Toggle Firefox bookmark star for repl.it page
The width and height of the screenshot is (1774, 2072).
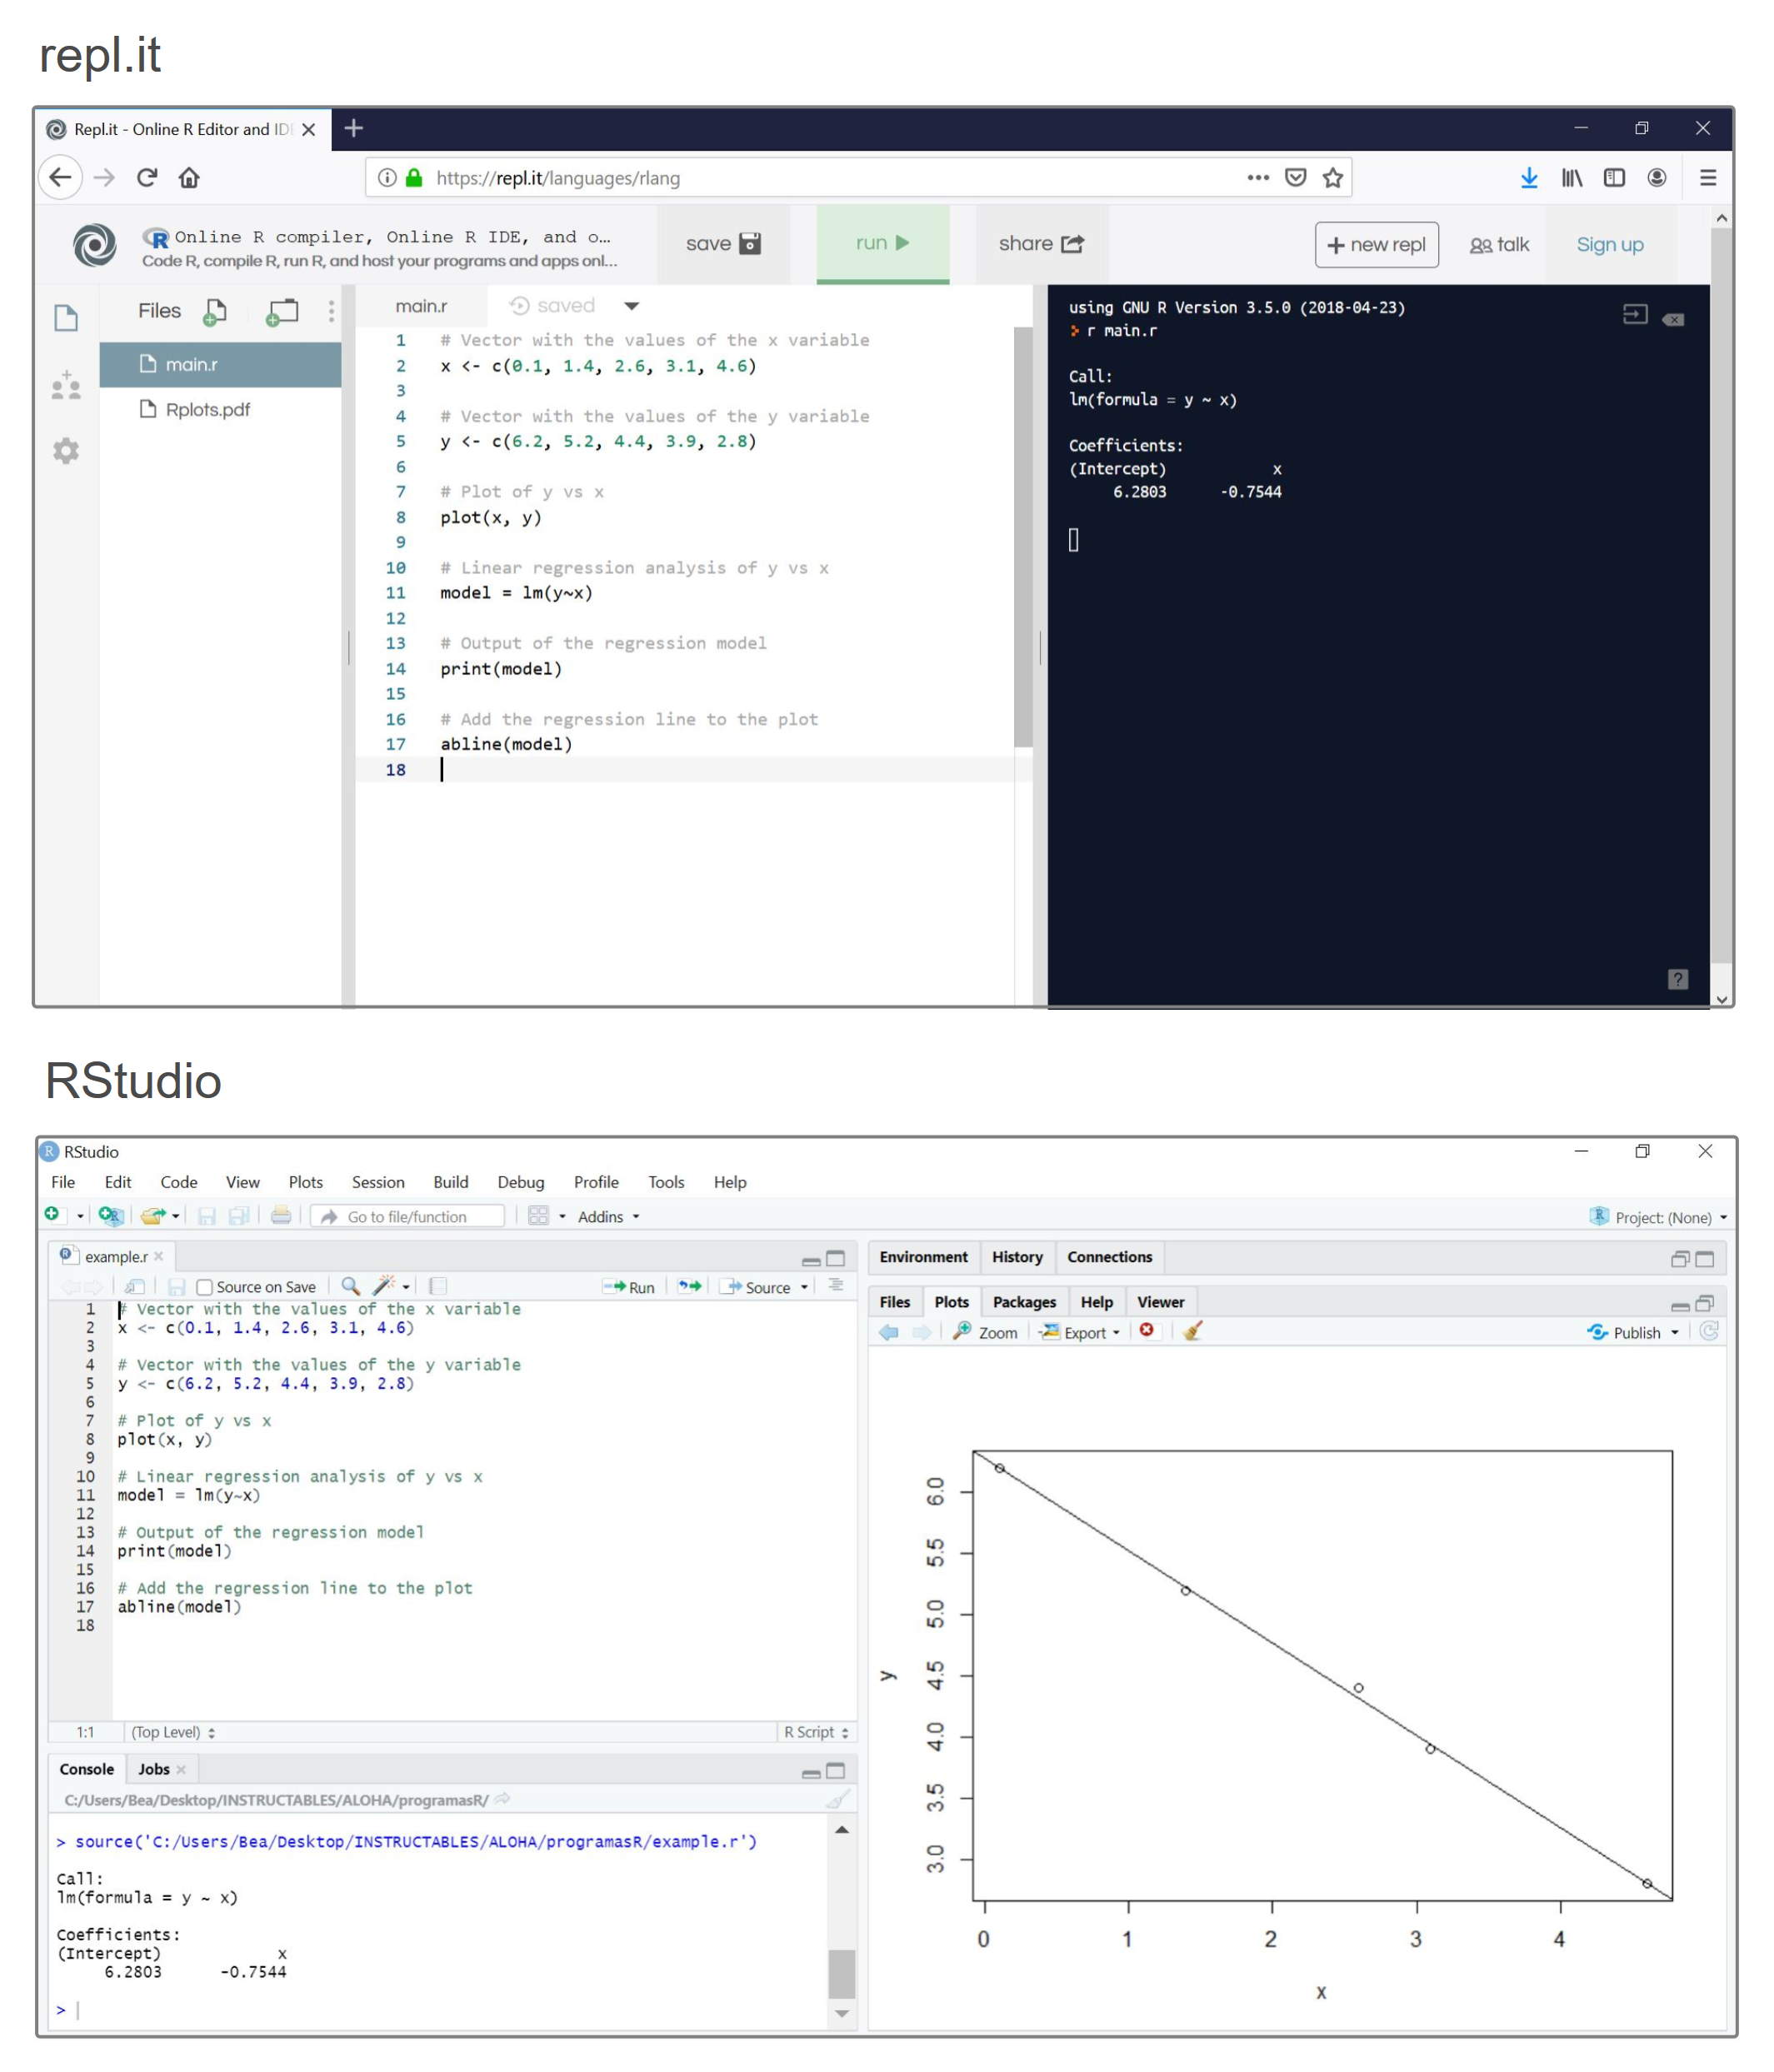pyautogui.click(x=1332, y=178)
